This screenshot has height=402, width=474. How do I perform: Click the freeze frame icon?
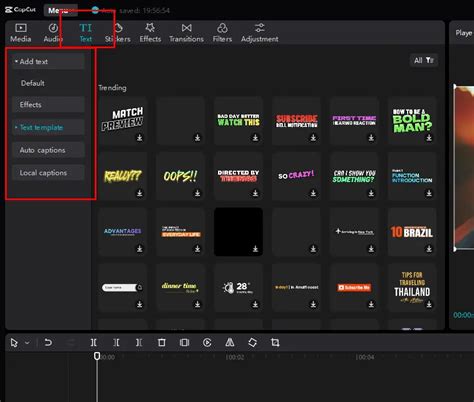184,342
